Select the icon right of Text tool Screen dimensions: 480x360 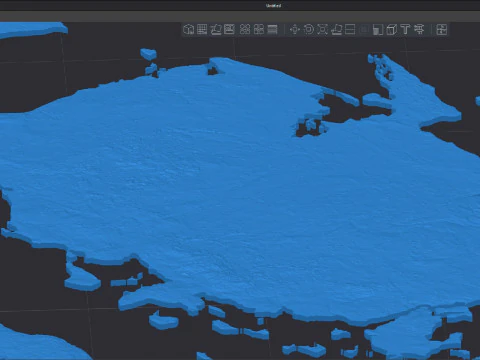point(419,29)
